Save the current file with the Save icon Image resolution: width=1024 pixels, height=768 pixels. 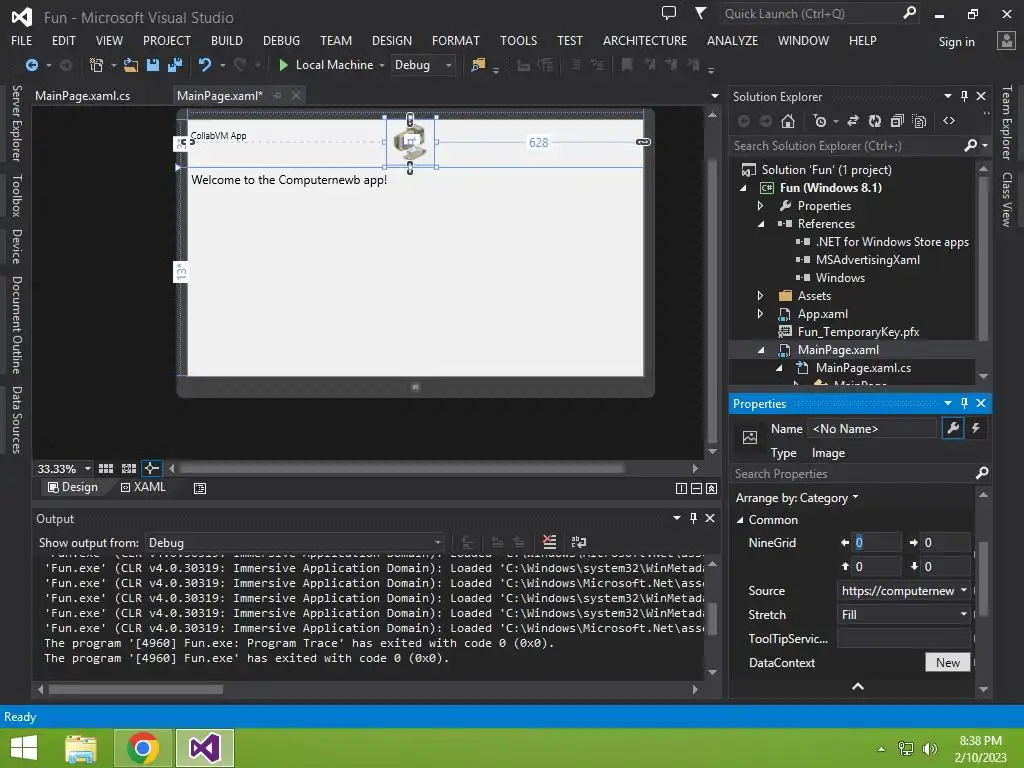[x=153, y=65]
